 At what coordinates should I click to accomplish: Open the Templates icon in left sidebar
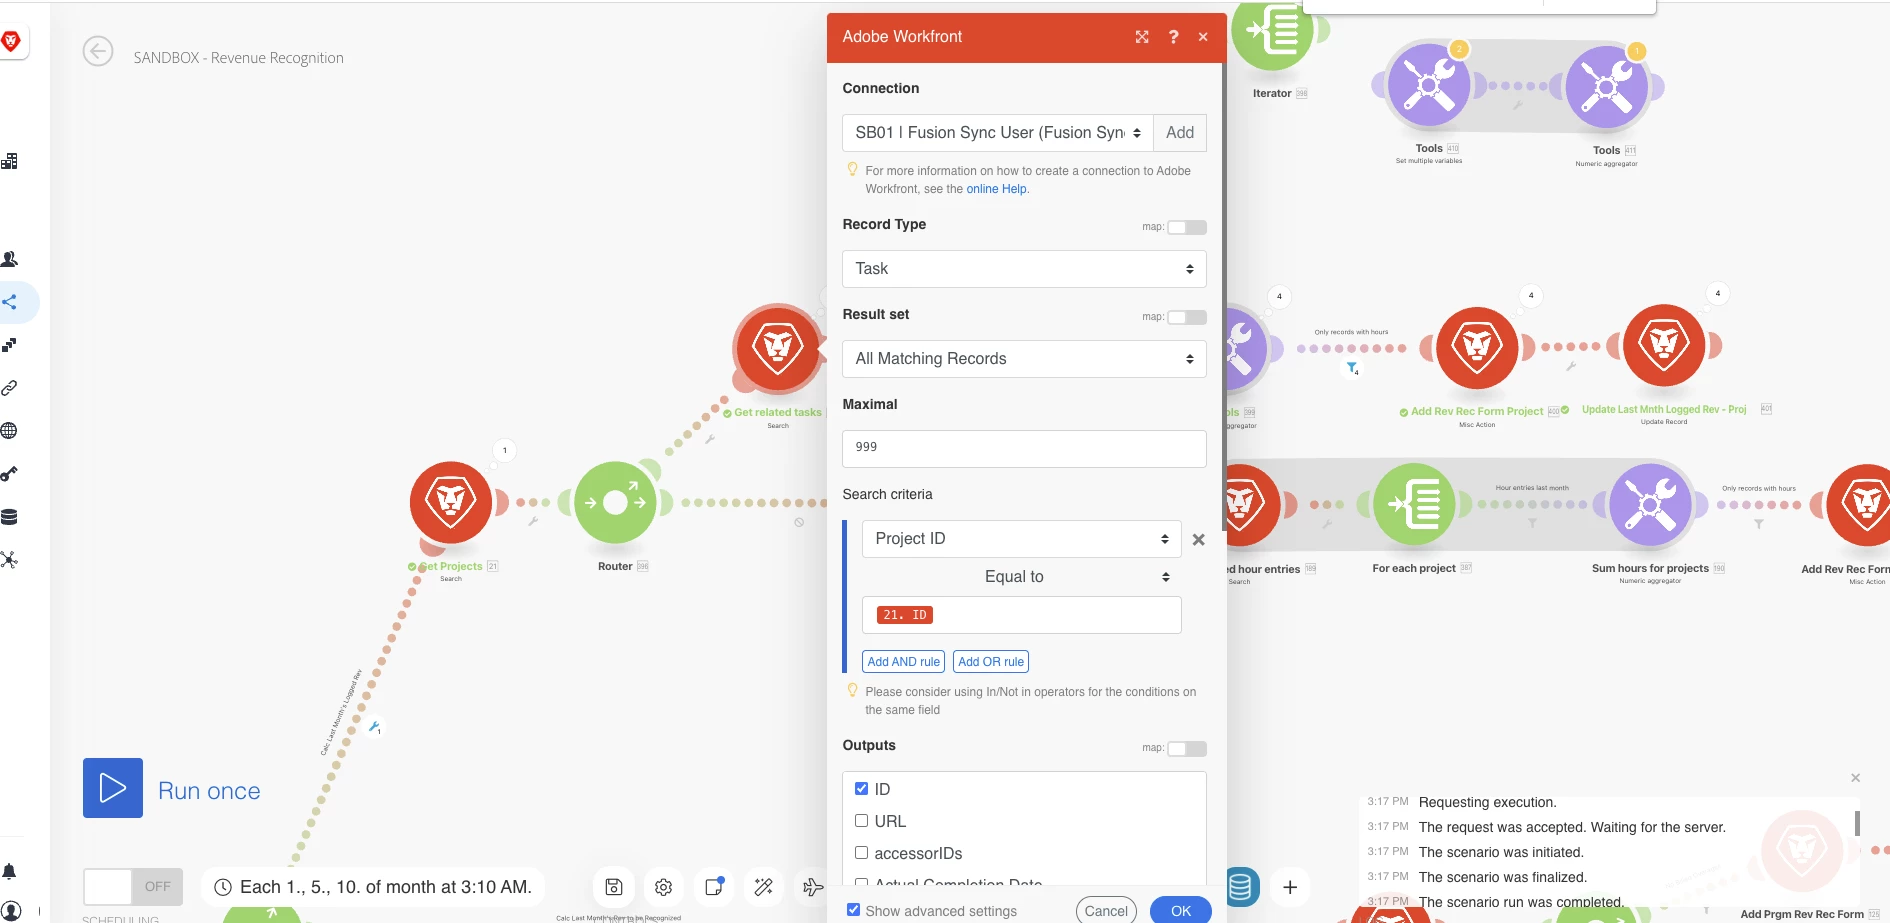pos(9,345)
